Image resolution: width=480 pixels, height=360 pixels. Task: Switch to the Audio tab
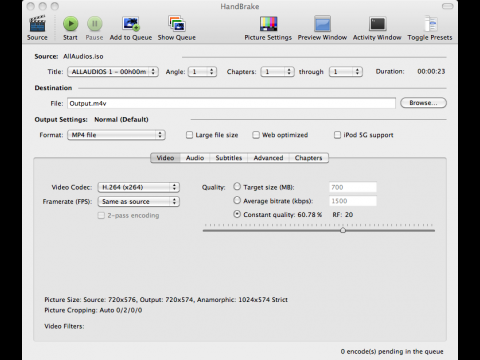[195, 158]
